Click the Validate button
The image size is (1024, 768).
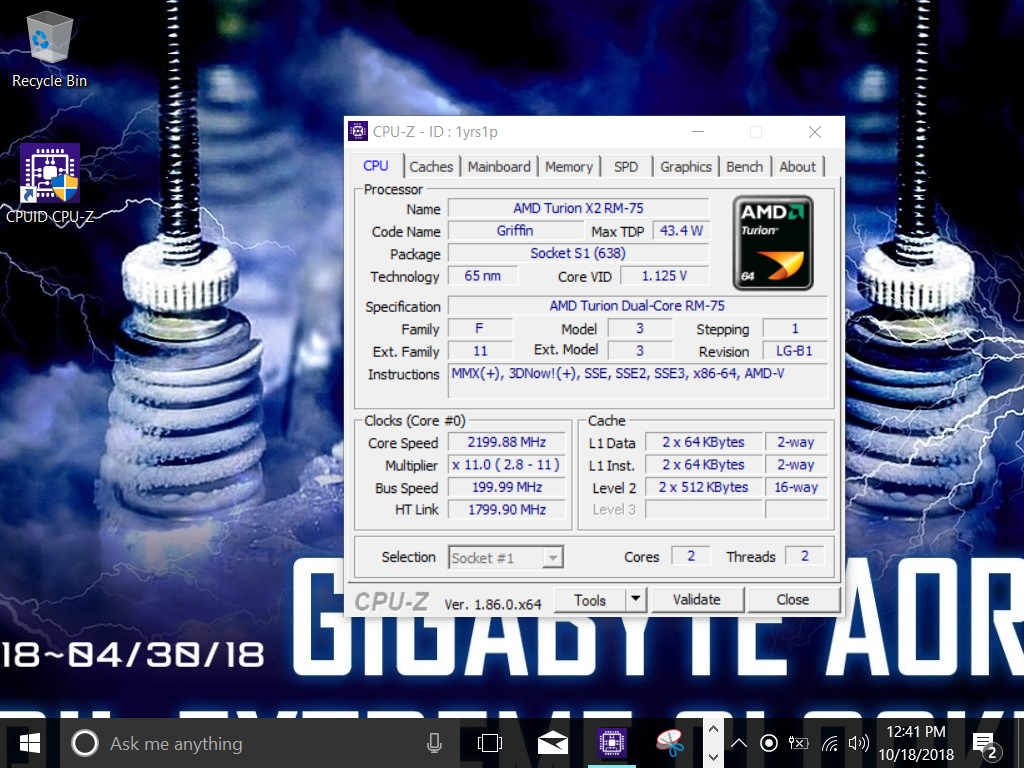click(696, 600)
